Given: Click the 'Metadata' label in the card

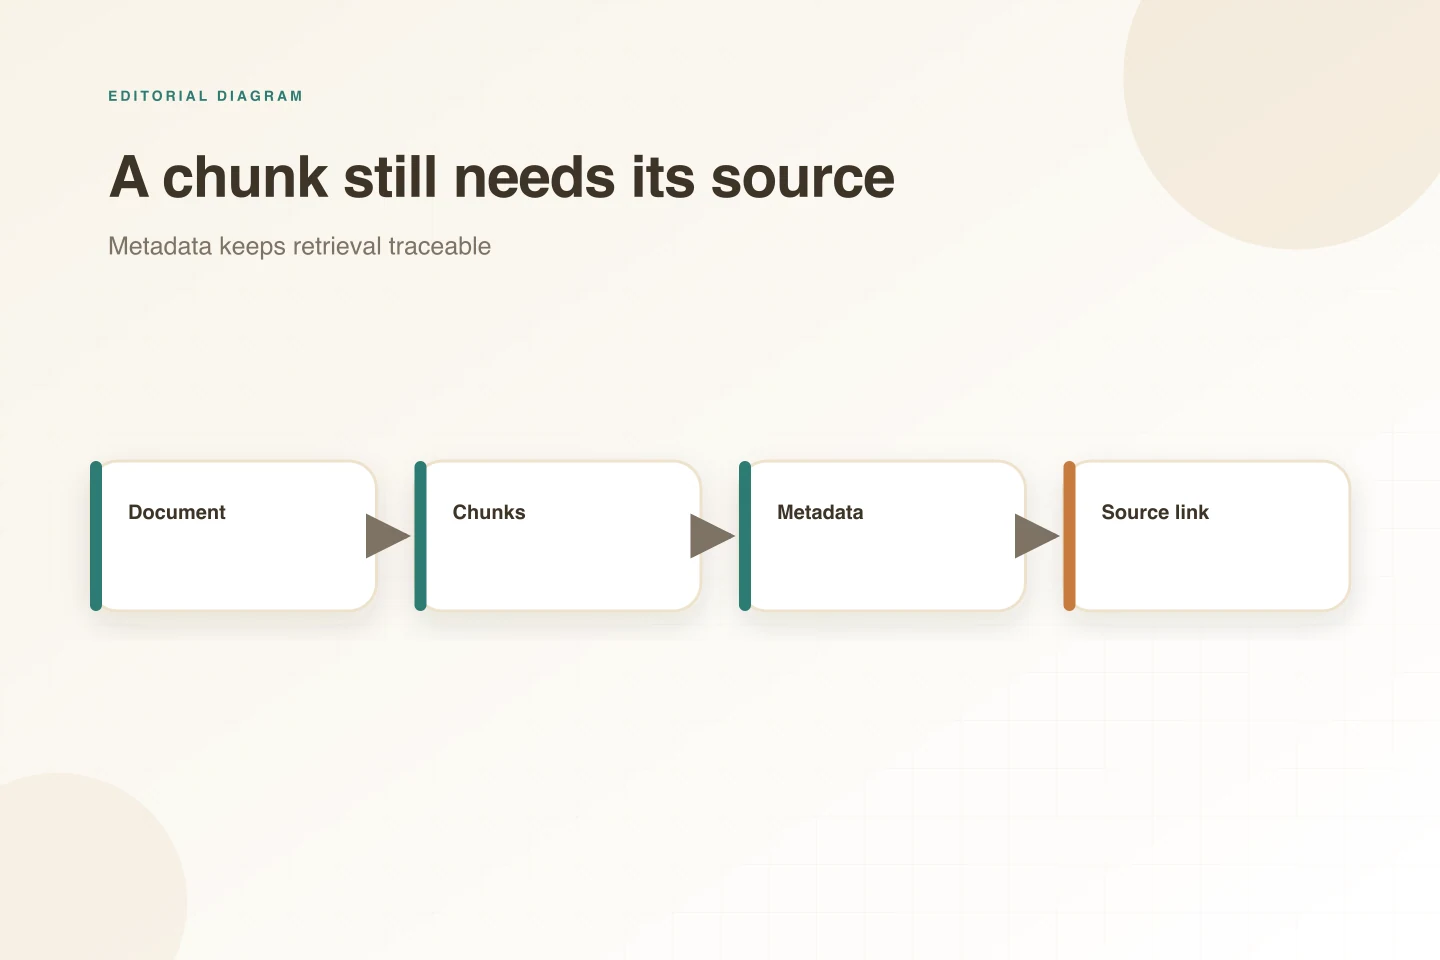Looking at the screenshot, I should [x=820, y=512].
